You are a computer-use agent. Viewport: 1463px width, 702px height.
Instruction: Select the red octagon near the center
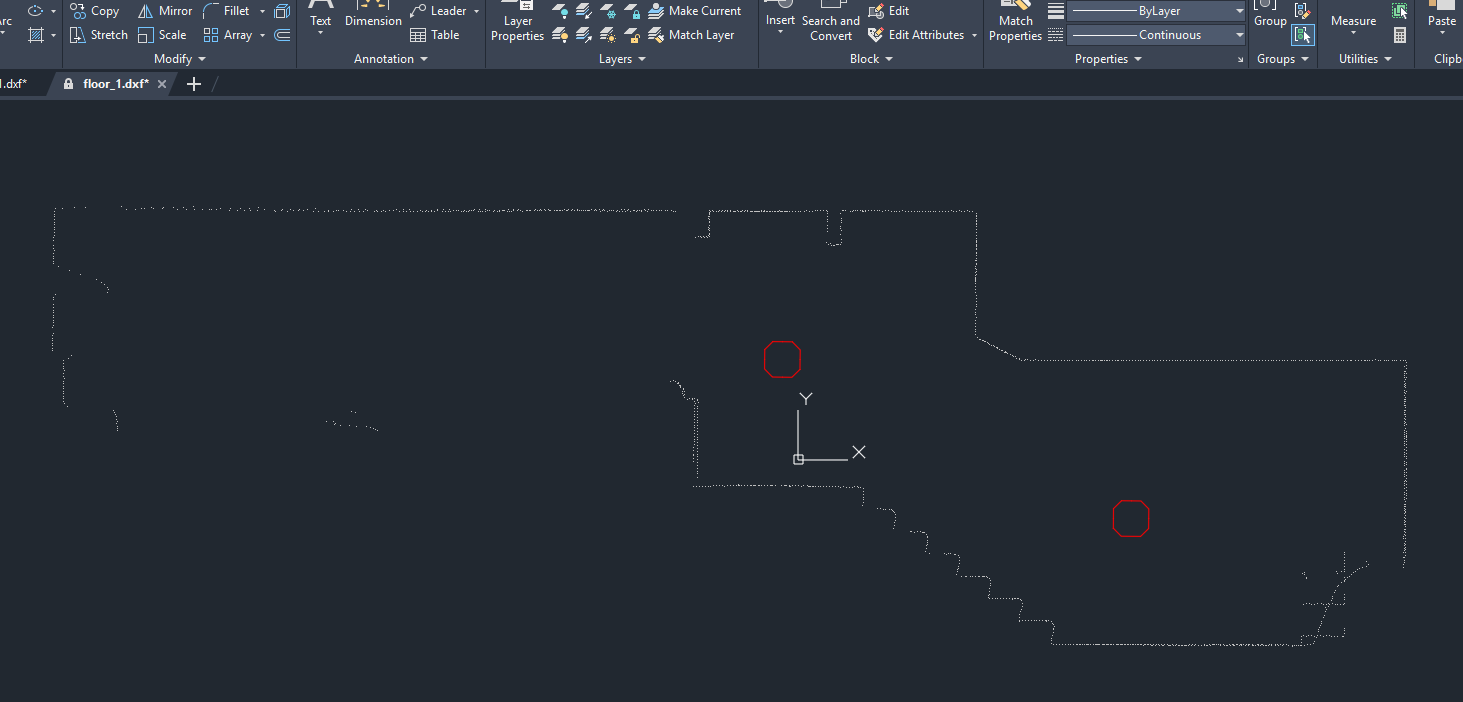tap(782, 359)
